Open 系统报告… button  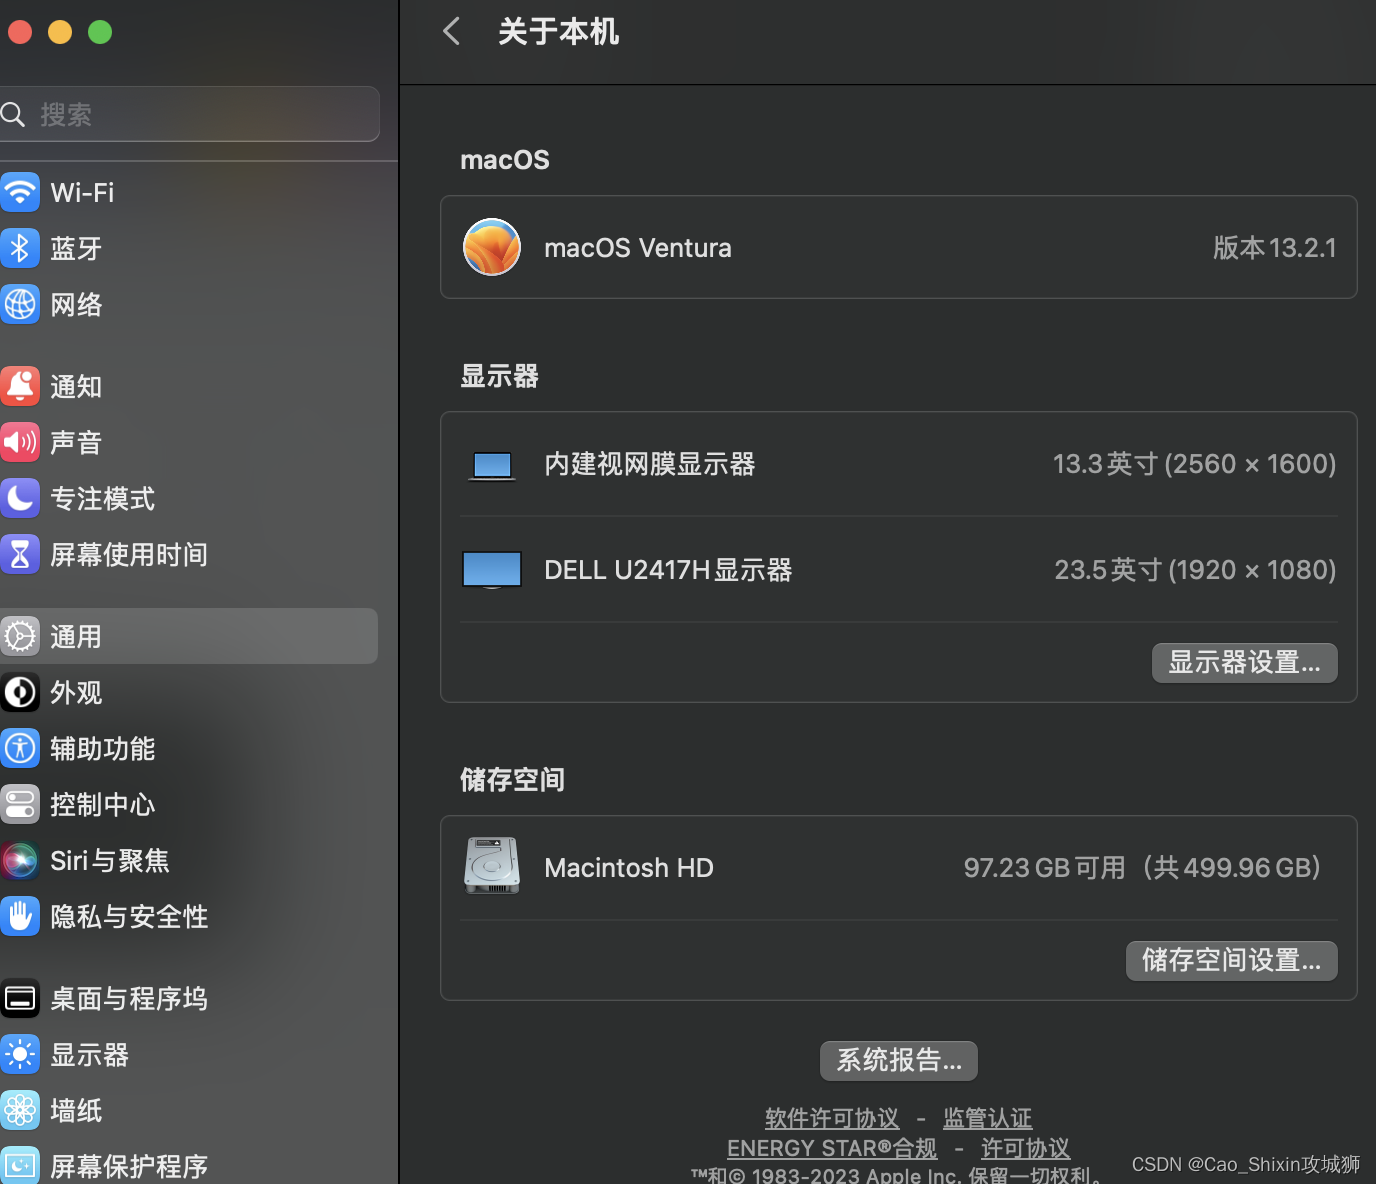click(x=899, y=1061)
